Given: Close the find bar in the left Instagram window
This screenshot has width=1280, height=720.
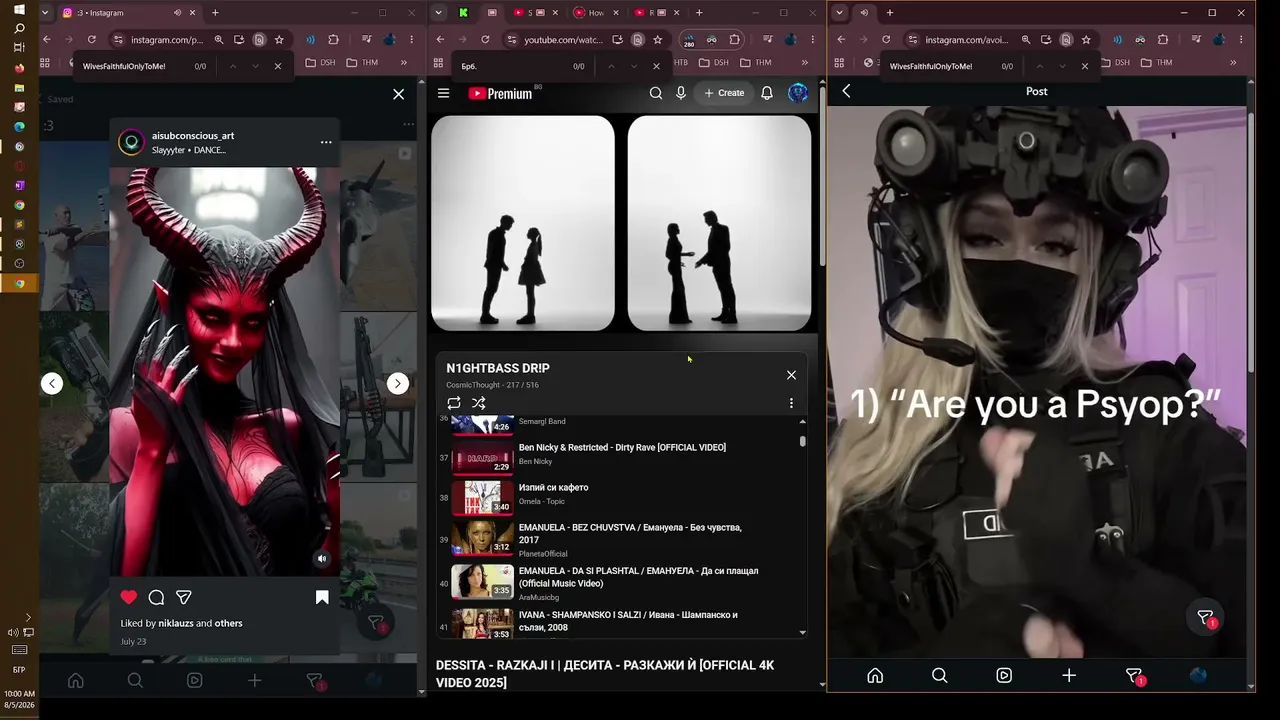Looking at the screenshot, I should point(278,66).
